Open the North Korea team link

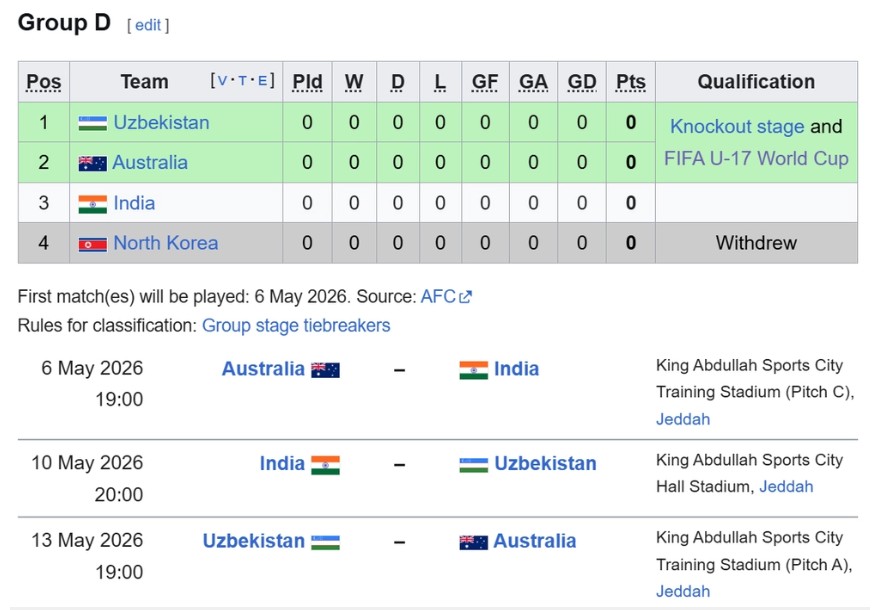[x=165, y=243]
